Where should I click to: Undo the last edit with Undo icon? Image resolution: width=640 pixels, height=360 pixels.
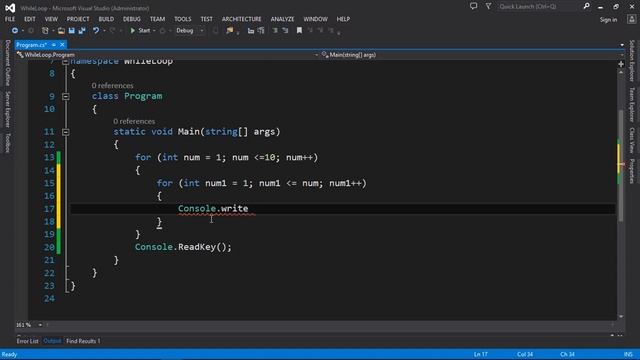pyautogui.click(x=96, y=31)
